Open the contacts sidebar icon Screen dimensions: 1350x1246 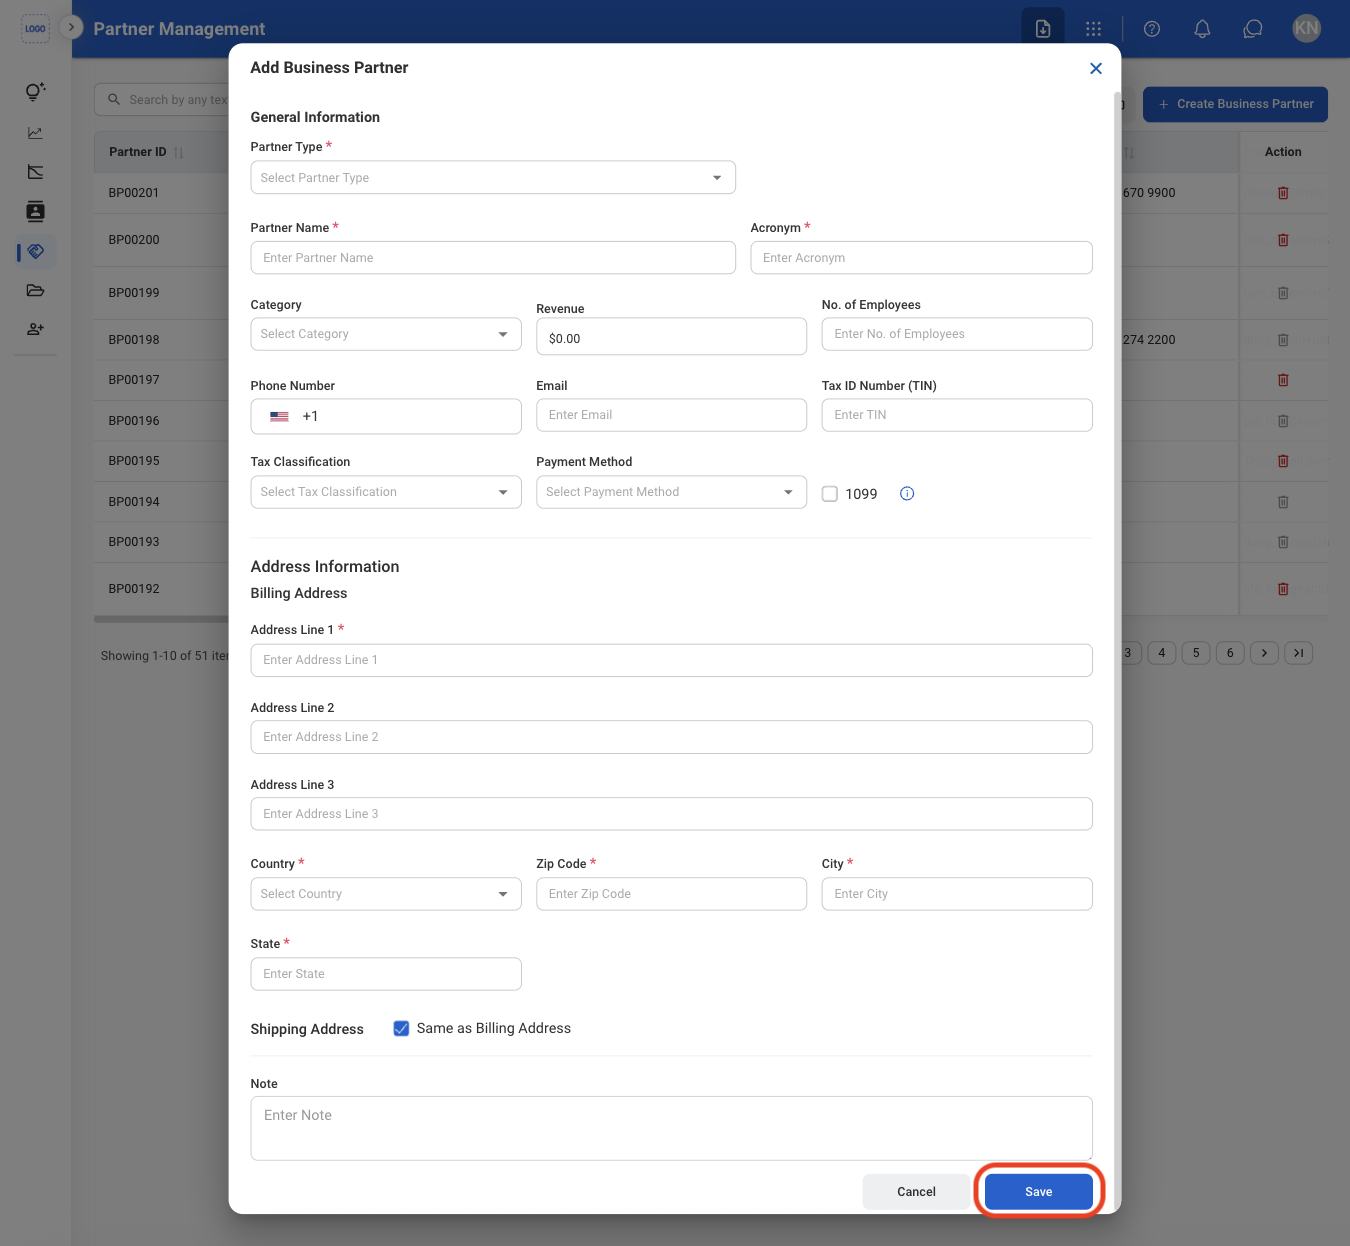(x=35, y=211)
